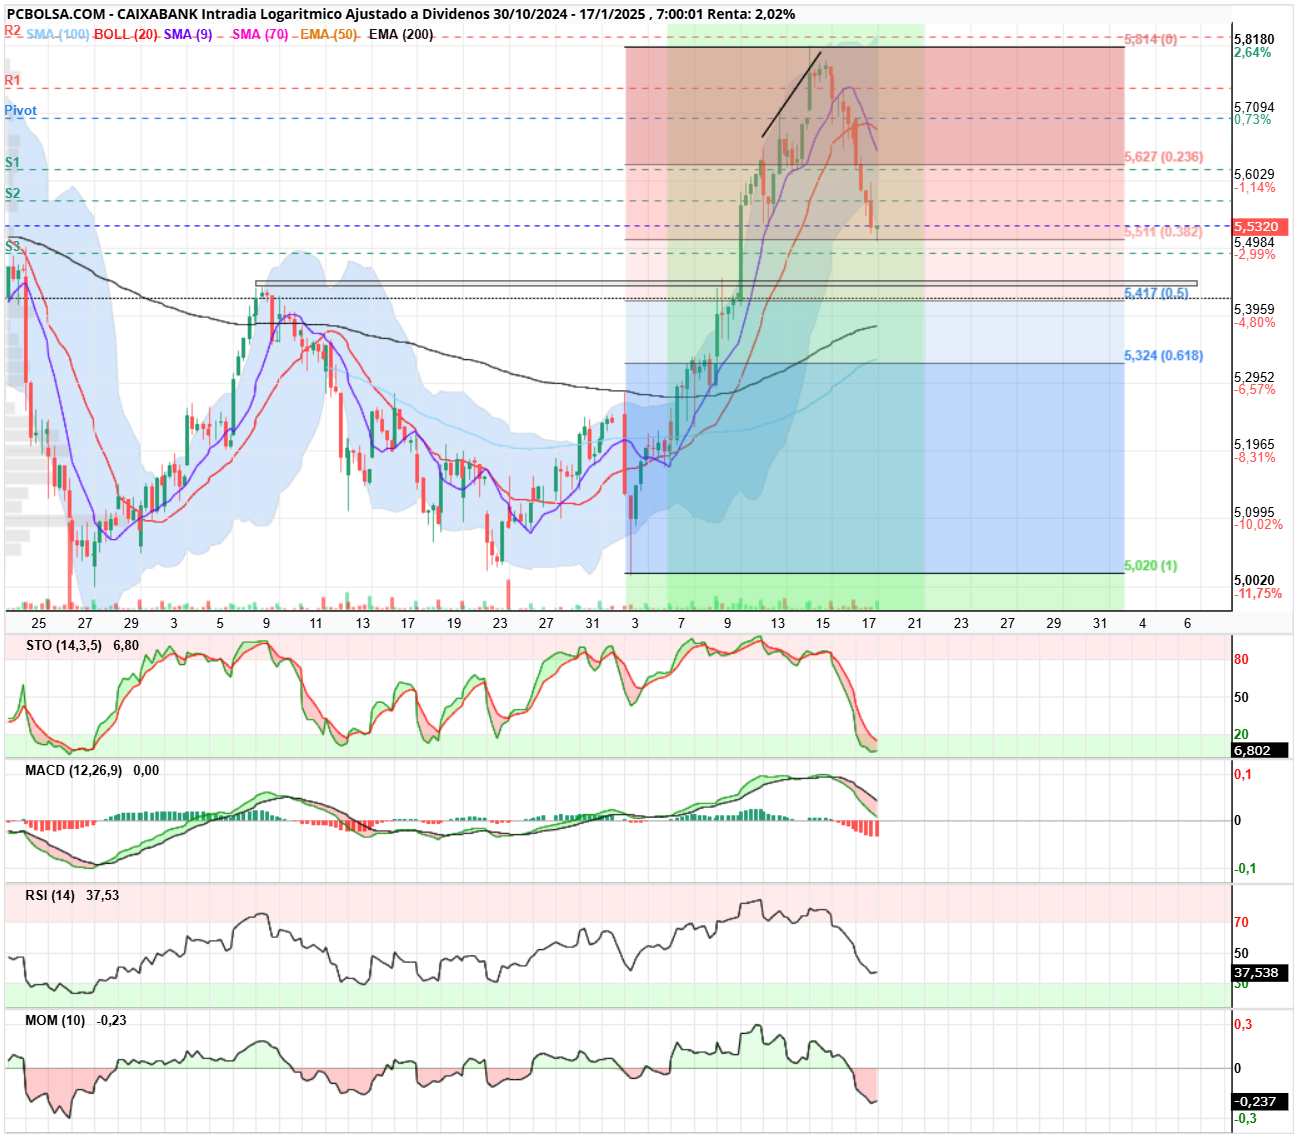Select Fibonacci label 5,814 (0)

[x=1150, y=39]
